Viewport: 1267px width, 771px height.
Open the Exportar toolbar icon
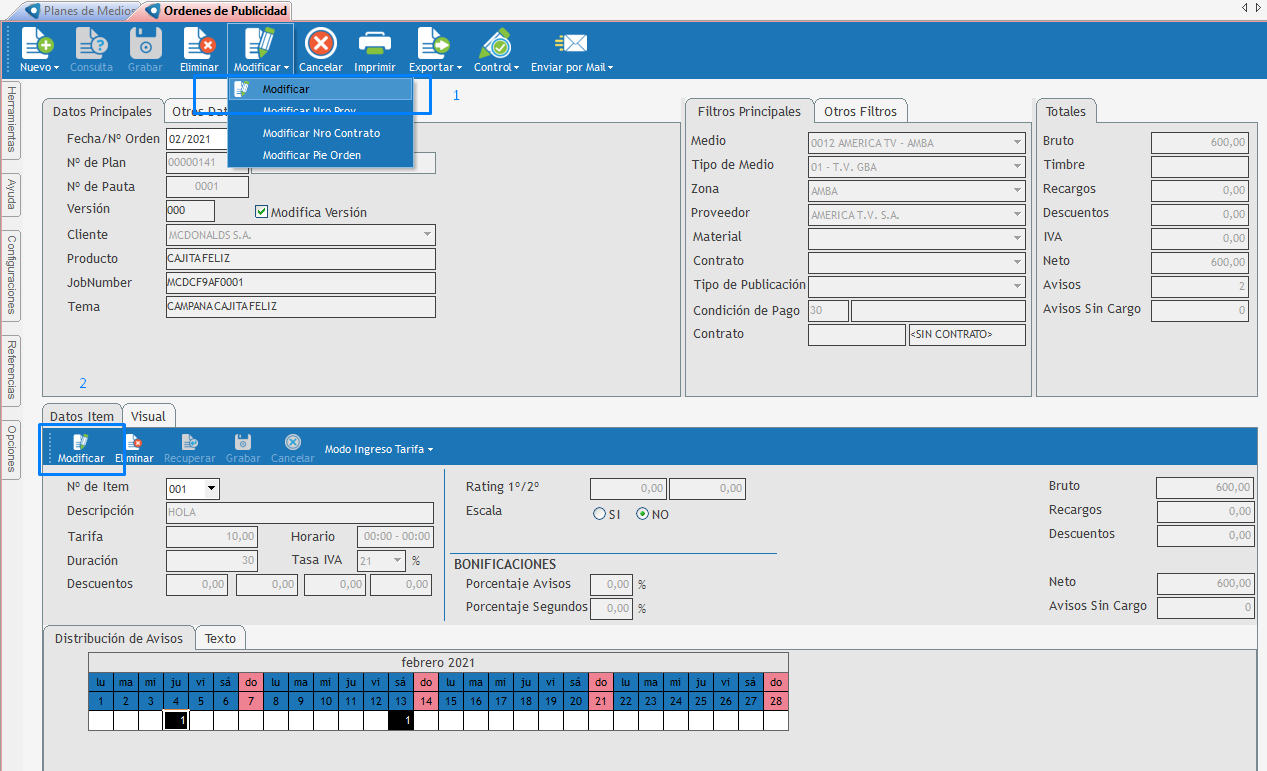435,45
